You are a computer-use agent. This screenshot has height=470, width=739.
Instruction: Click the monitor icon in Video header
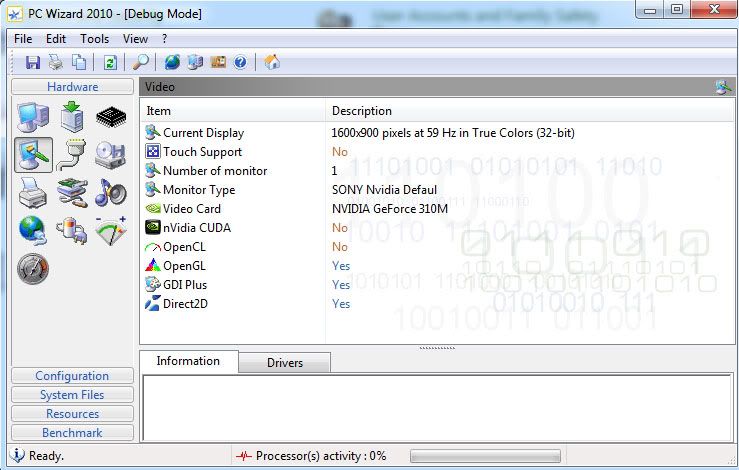click(x=723, y=87)
